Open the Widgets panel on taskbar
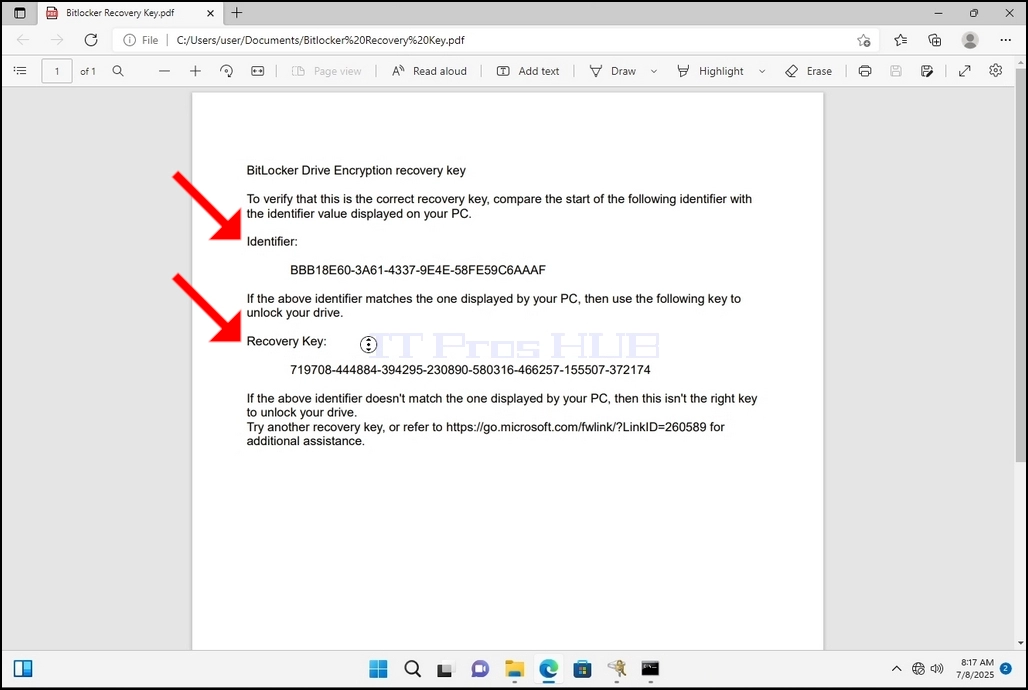 (23, 668)
